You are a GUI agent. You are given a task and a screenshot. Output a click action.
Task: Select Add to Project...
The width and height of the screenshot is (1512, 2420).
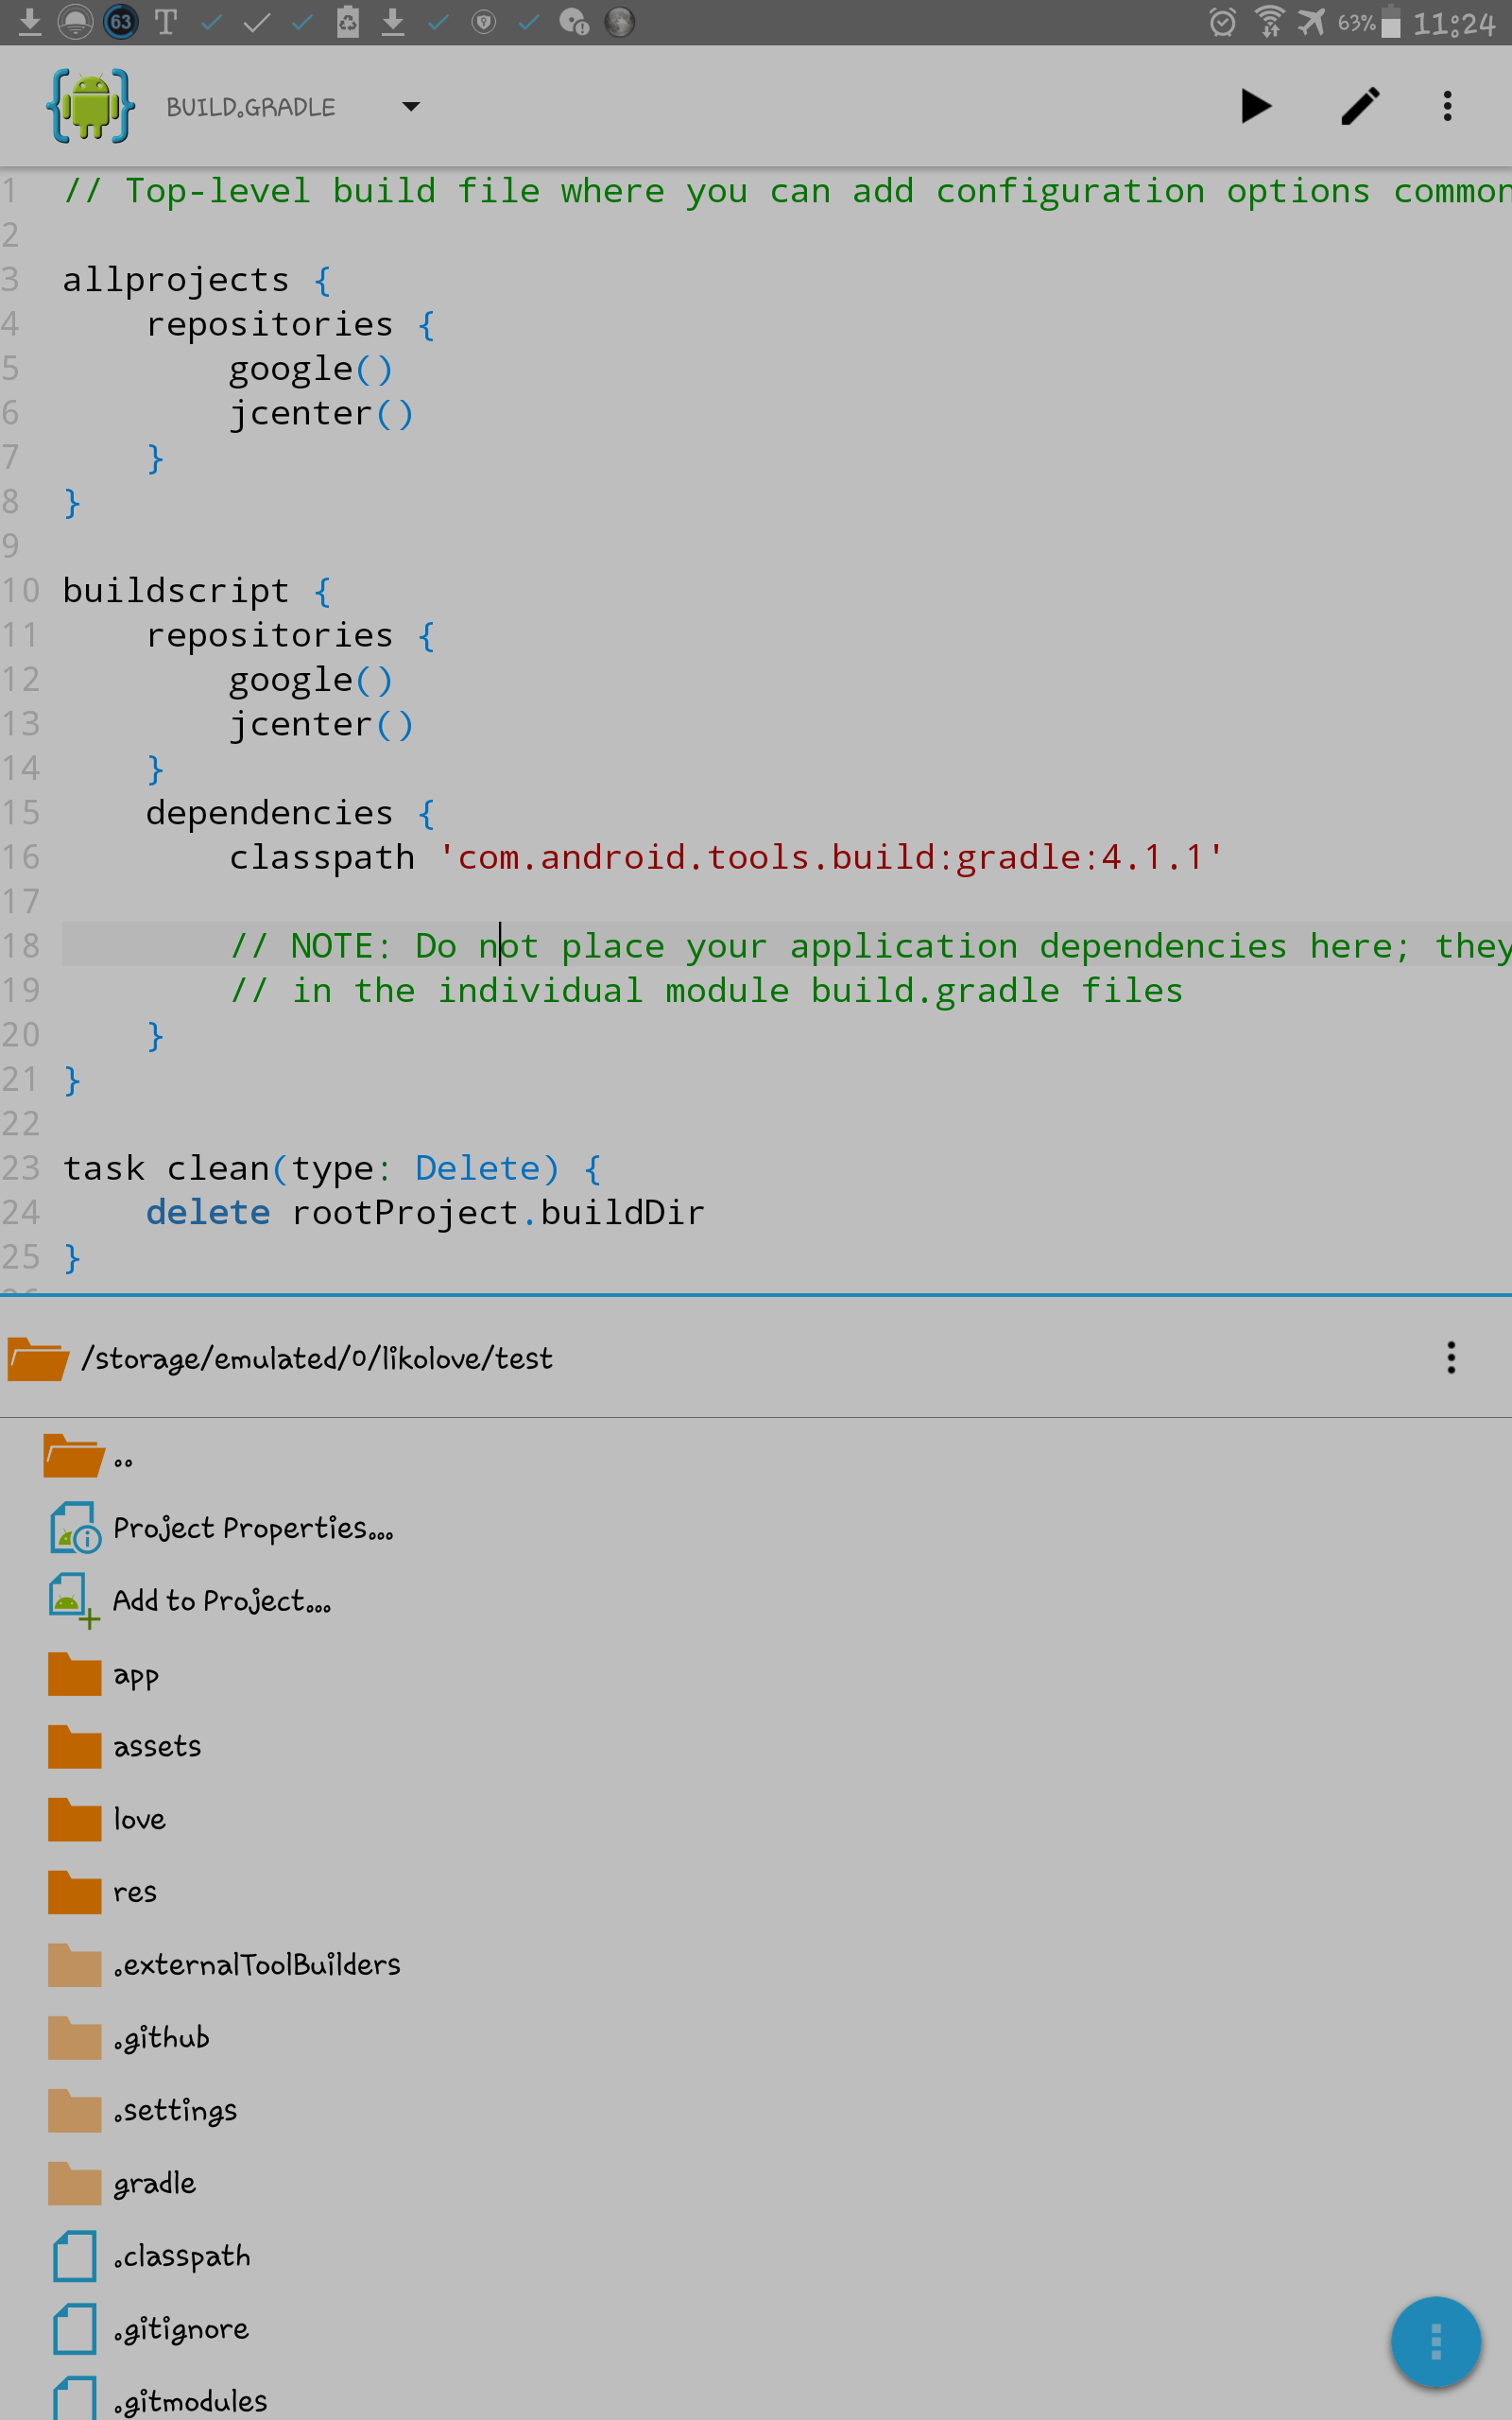tap(756, 1601)
